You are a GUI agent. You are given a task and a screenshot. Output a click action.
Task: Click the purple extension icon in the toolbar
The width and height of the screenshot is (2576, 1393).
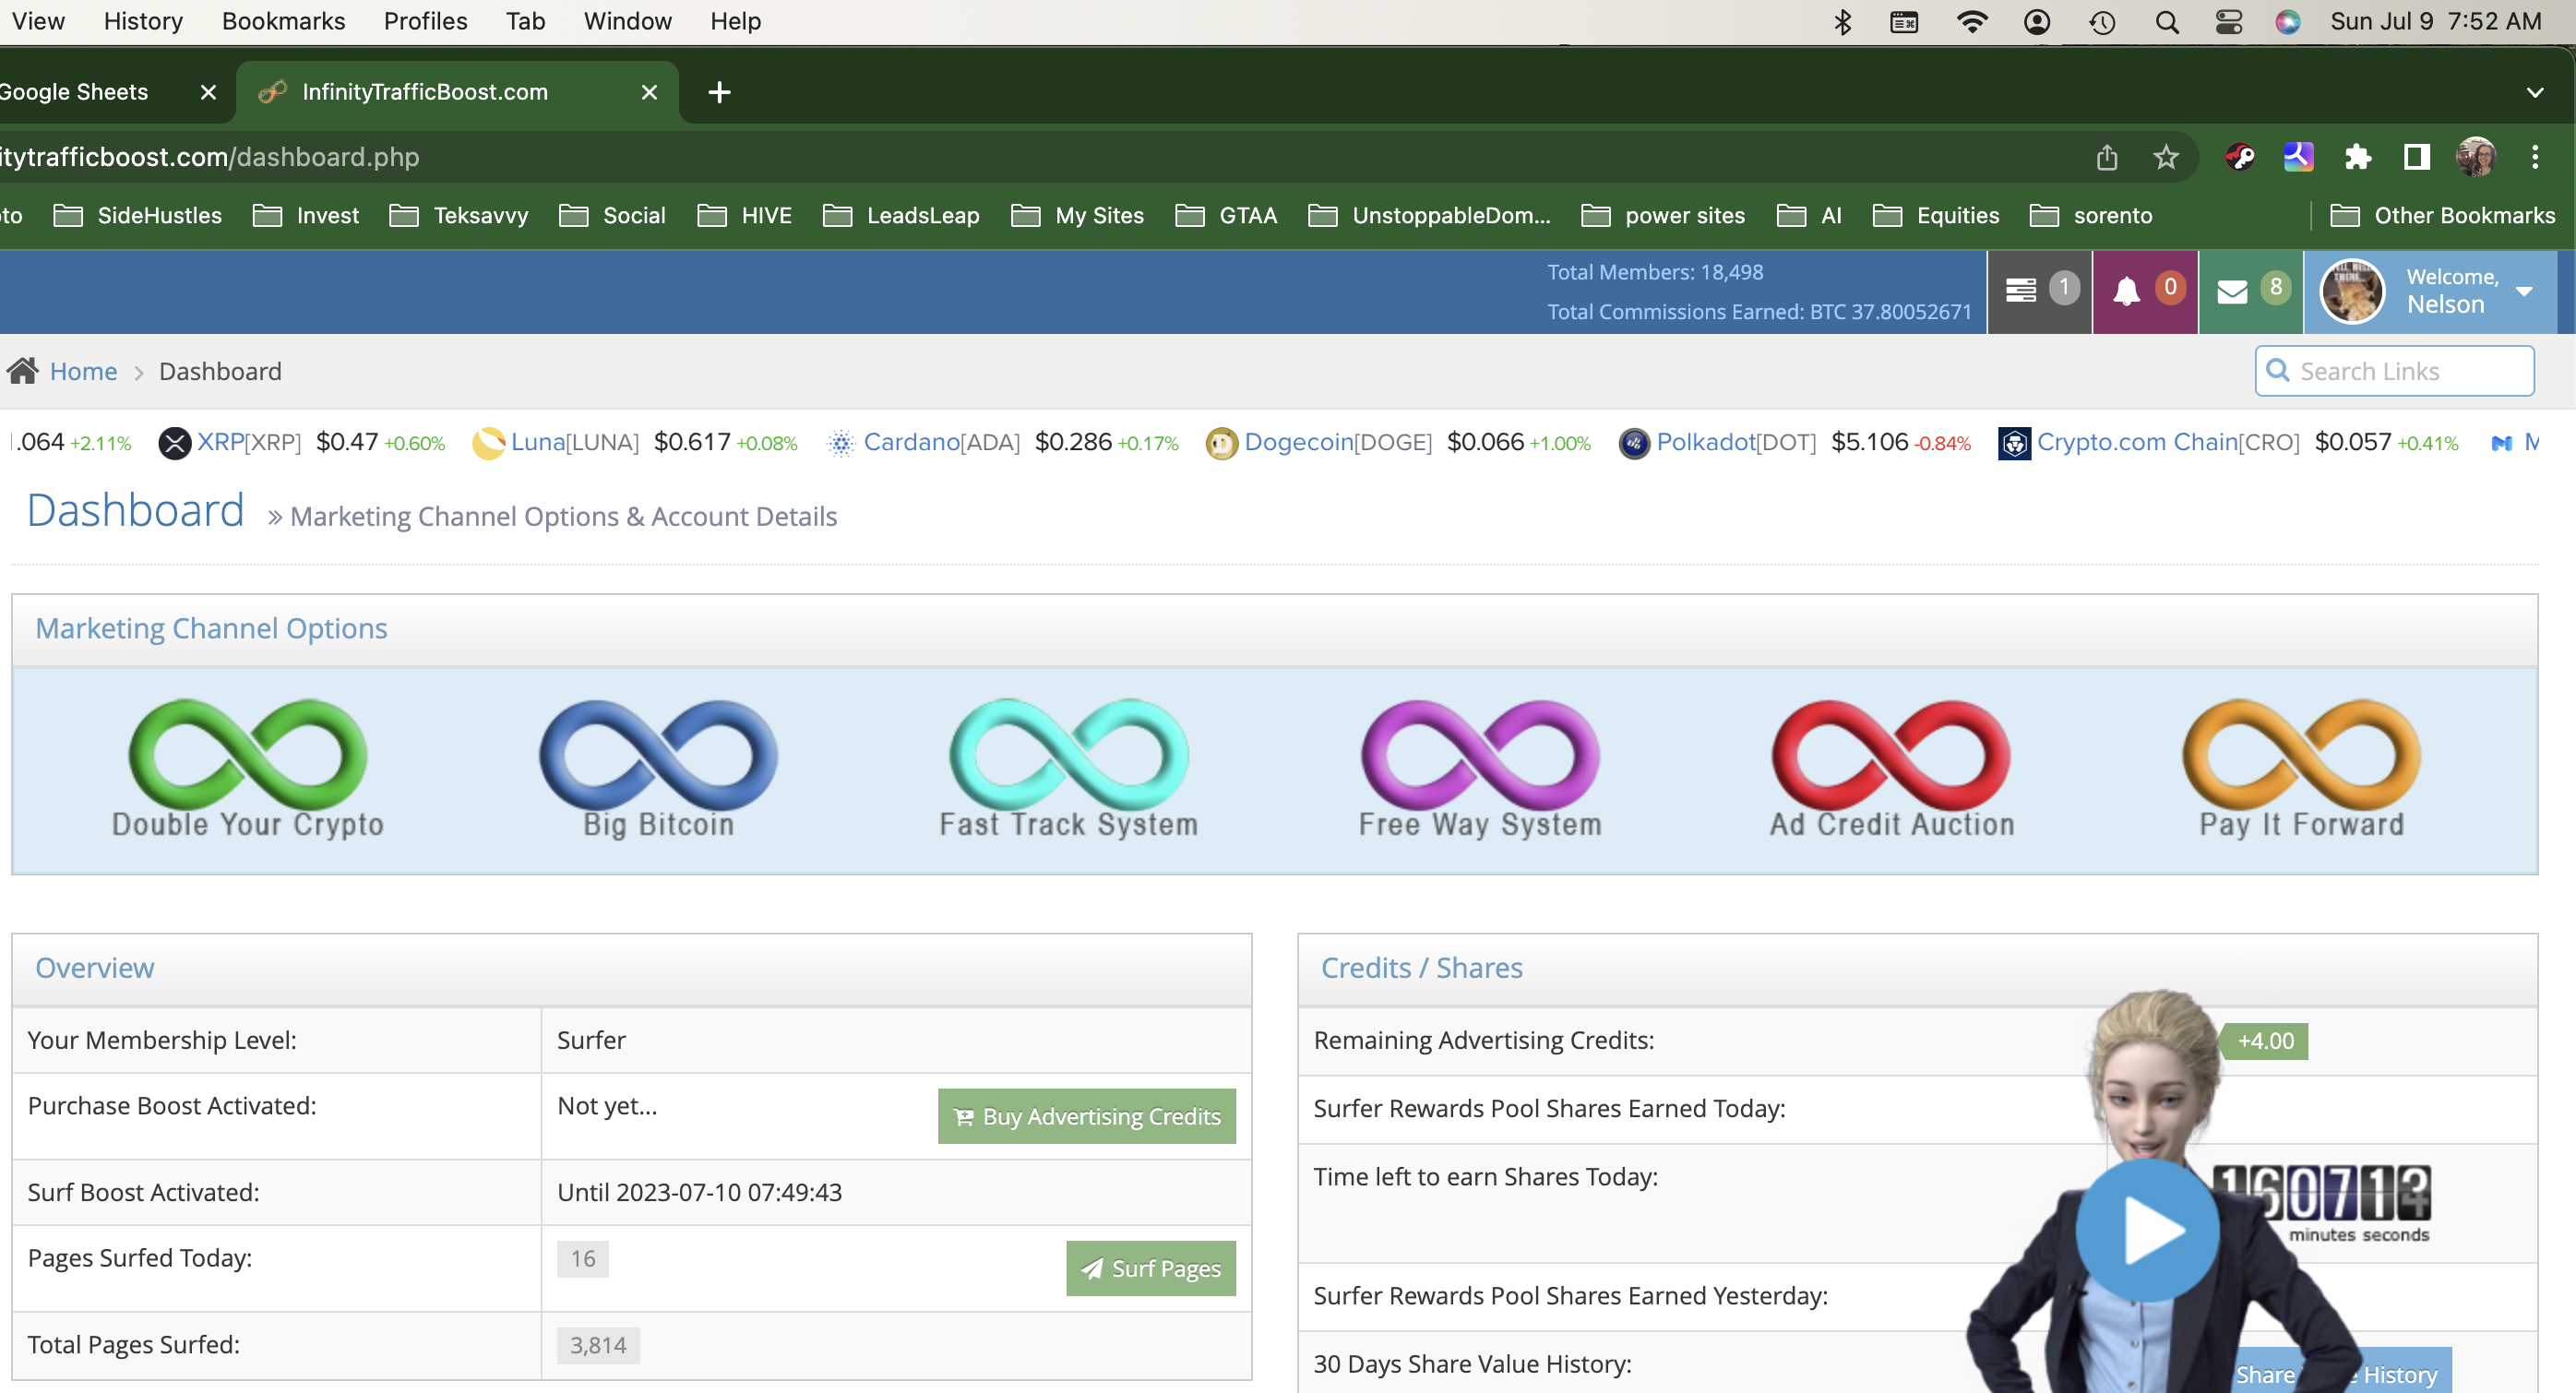2298,157
